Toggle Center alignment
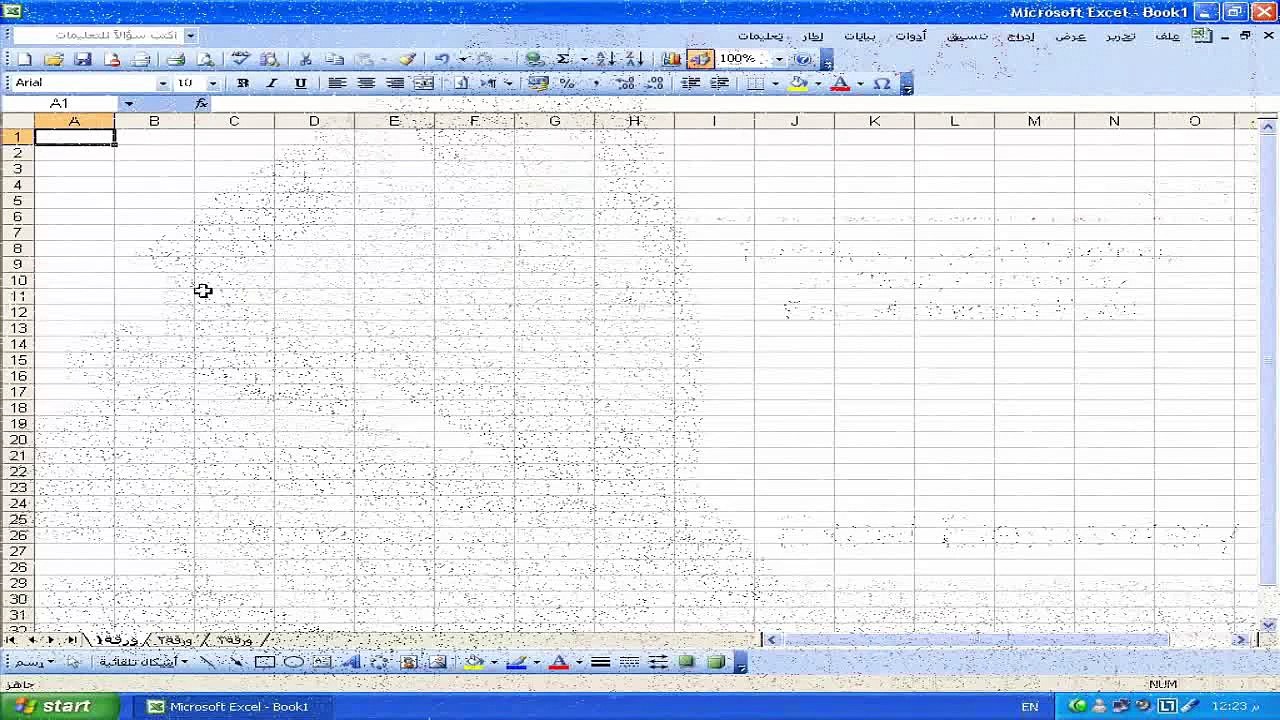Image resolution: width=1280 pixels, height=720 pixels. [366, 84]
